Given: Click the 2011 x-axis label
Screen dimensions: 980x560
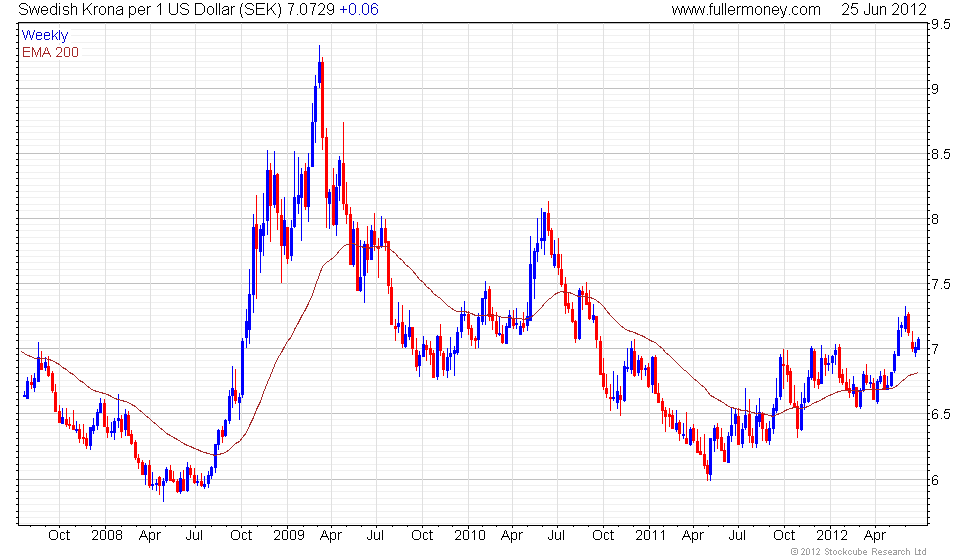Looking at the screenshot, I should (x=651, y=536).
